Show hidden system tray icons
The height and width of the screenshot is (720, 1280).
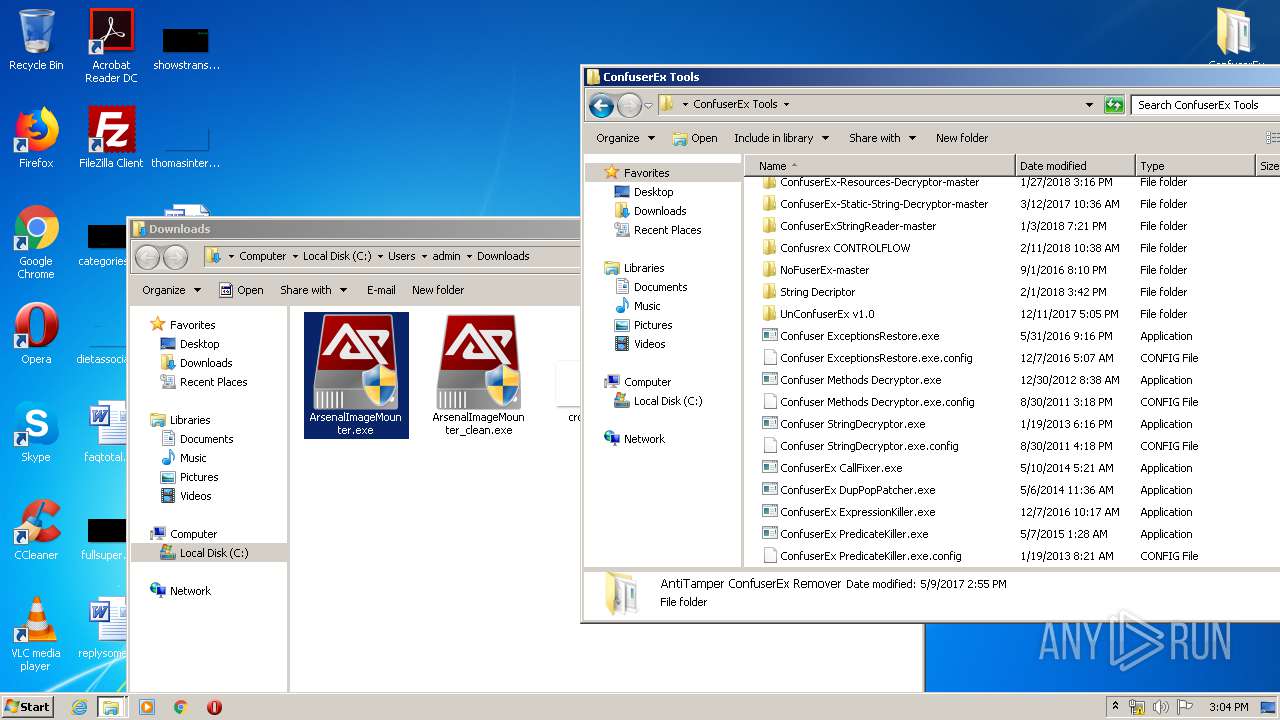click(1116, 707)
